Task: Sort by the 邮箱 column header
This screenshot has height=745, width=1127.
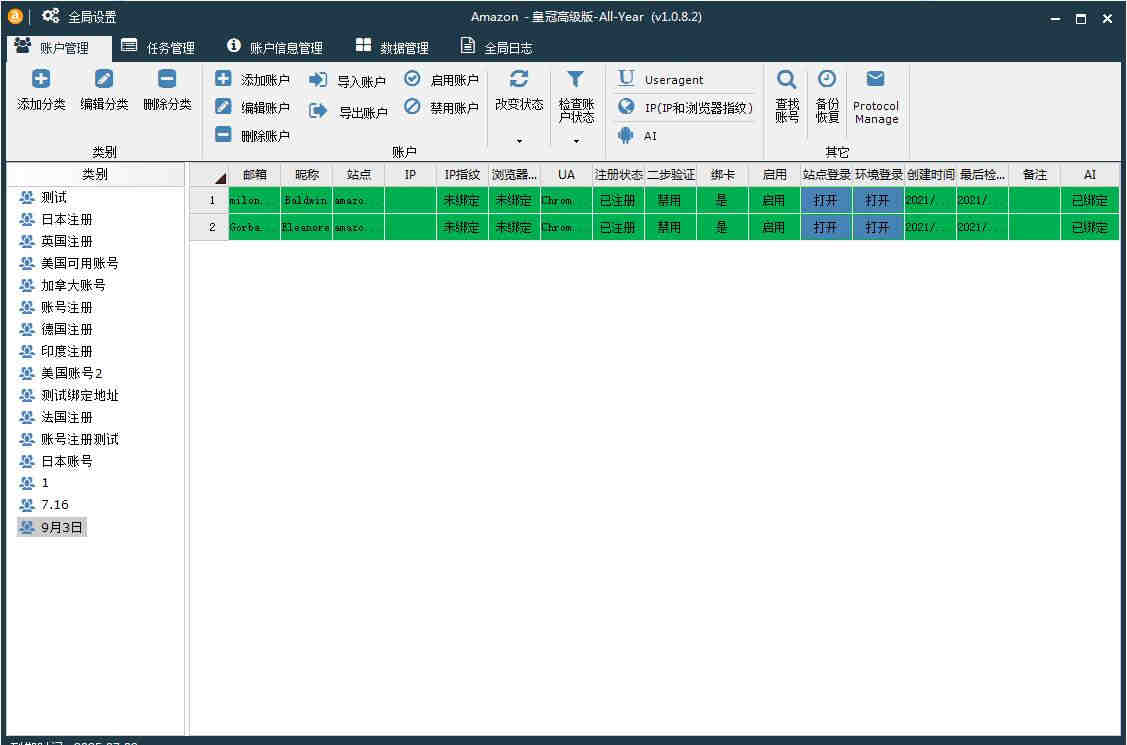Action: click(x=254, y=175)
